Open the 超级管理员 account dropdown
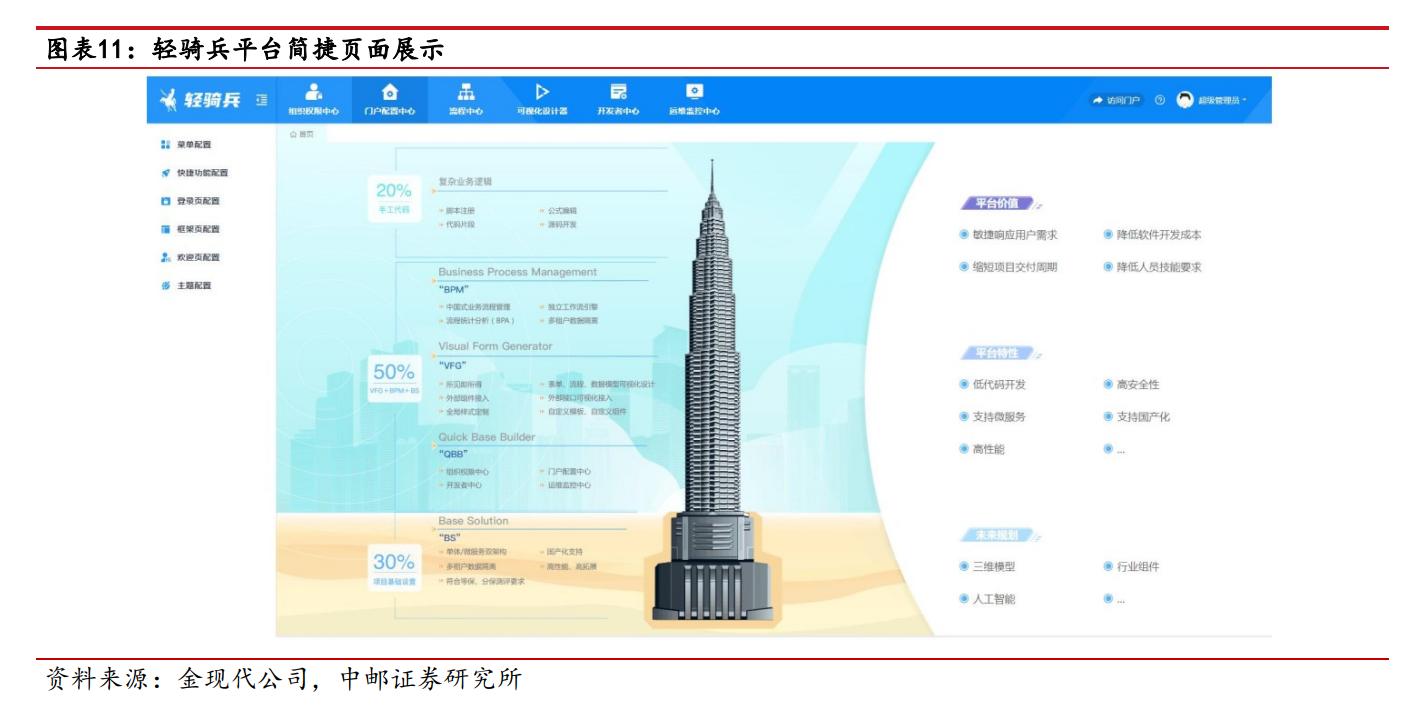The height and width of the screenshot is (705, 1420). 1222,101
